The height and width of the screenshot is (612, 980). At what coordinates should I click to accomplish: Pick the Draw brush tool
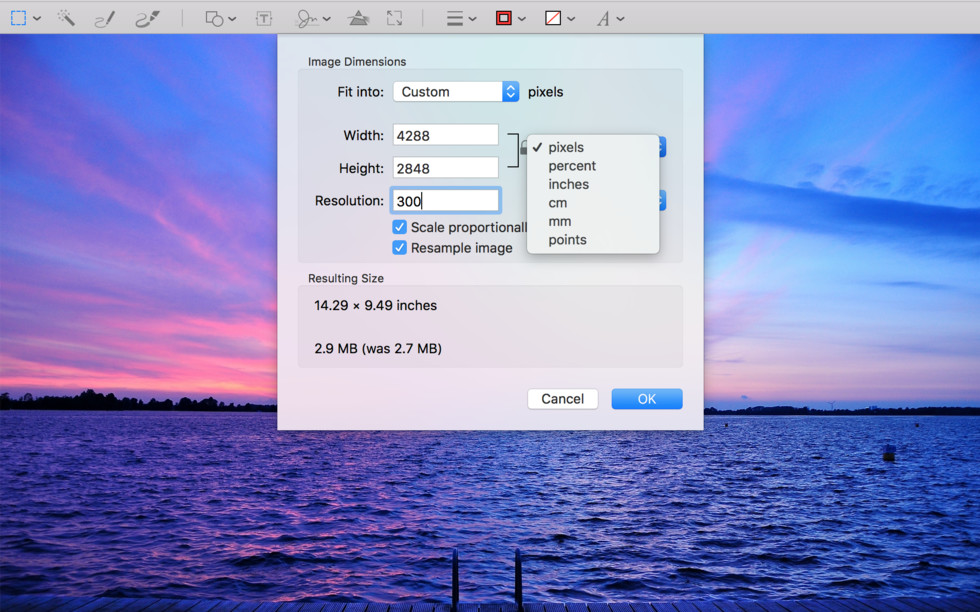tap(147, 18)
